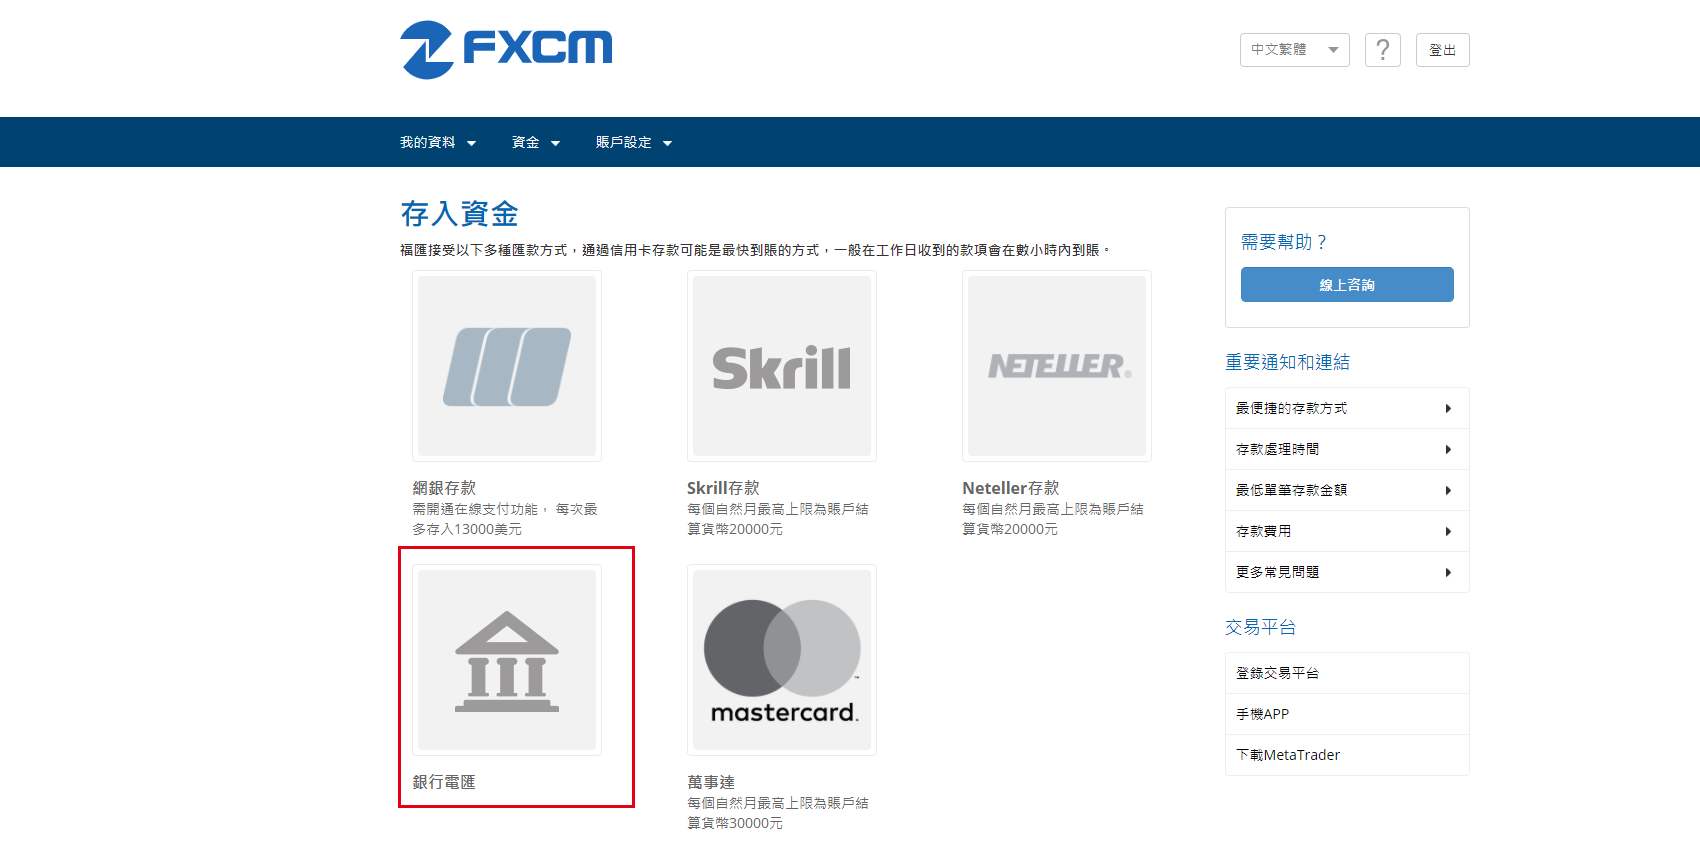Open the 賬戶設定 menu

coord(634,142)
